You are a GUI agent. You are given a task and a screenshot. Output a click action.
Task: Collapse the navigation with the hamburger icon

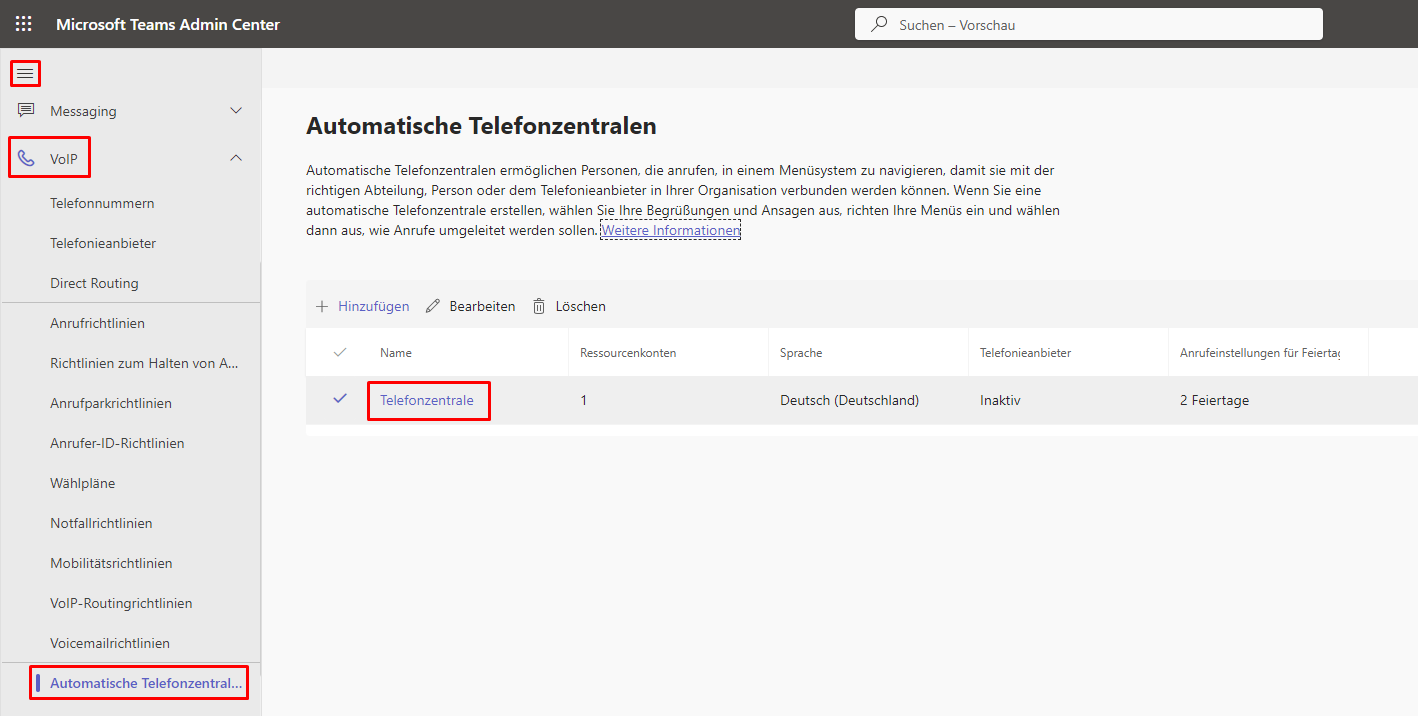(25, 74)
